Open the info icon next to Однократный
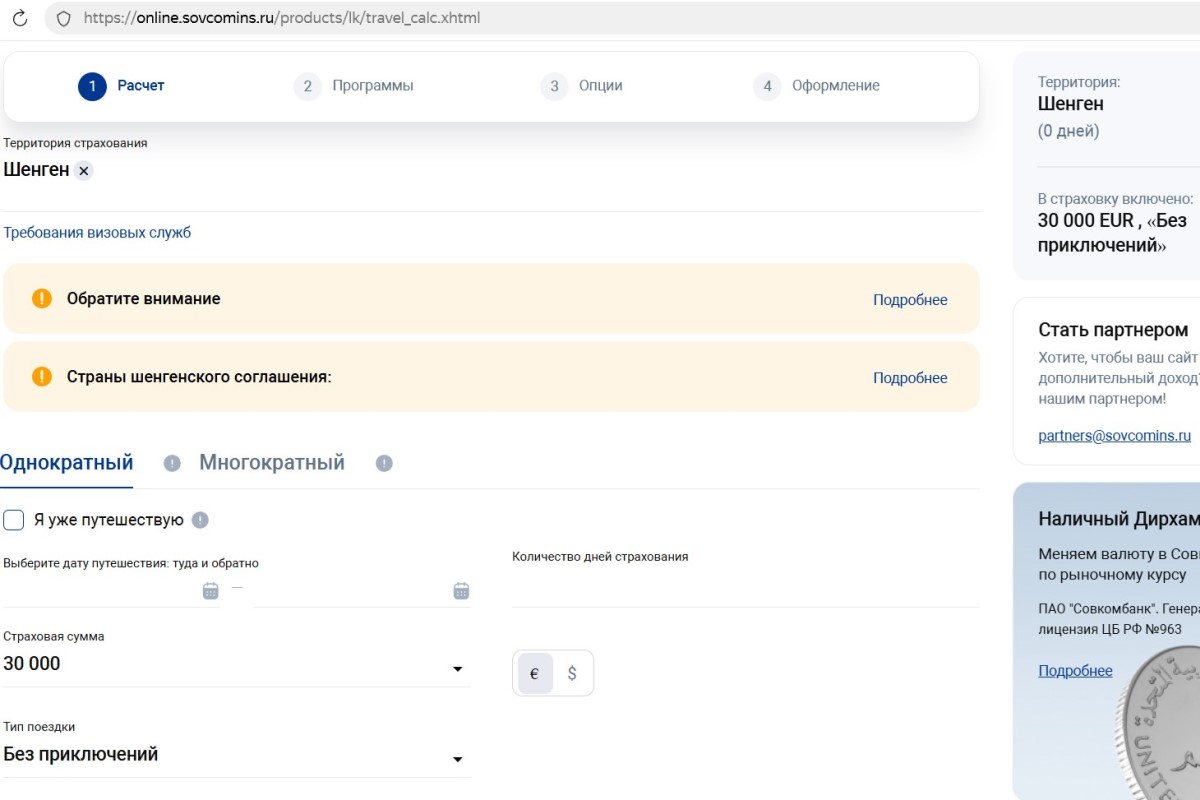1200x800 pixels. (172, 463)
